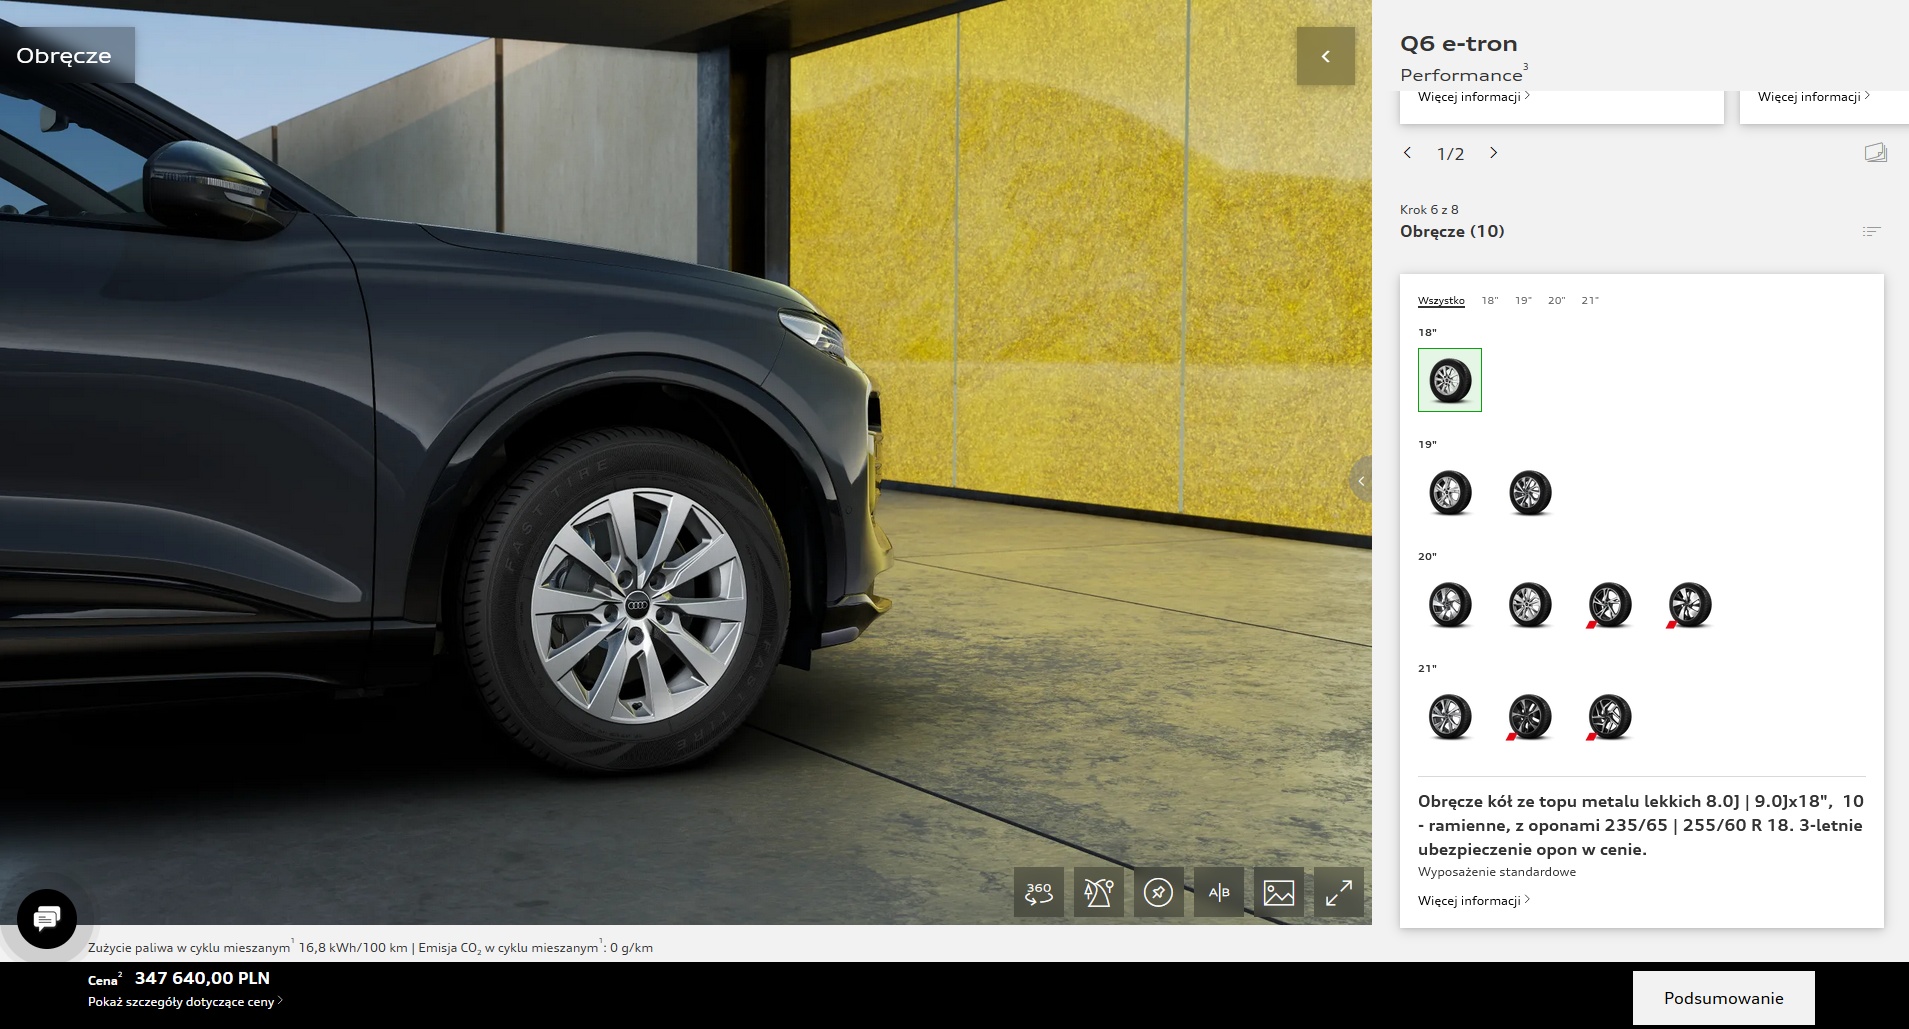
Task: Open Więcej informacji in left top card
Action: tap(1474, 97)
